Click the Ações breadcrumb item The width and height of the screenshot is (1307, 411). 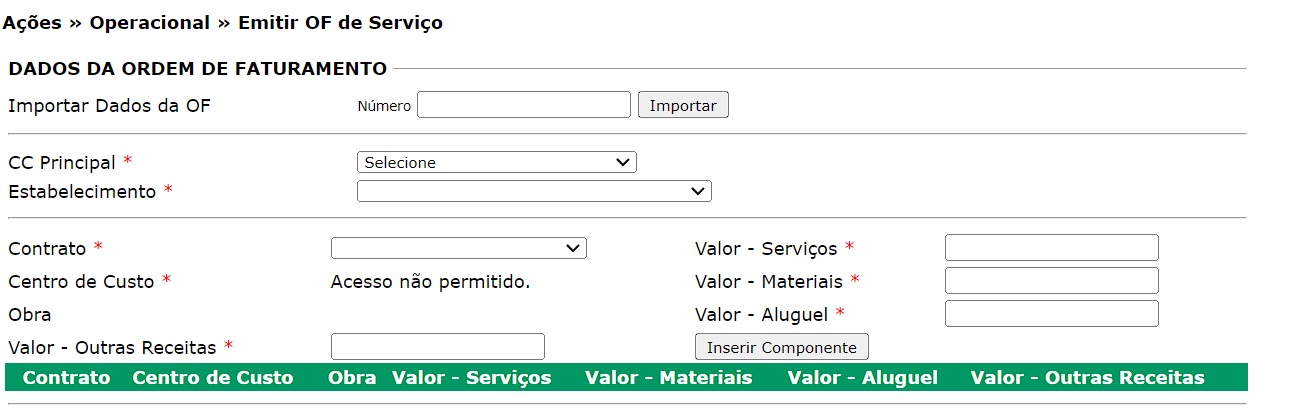(31, 22)
